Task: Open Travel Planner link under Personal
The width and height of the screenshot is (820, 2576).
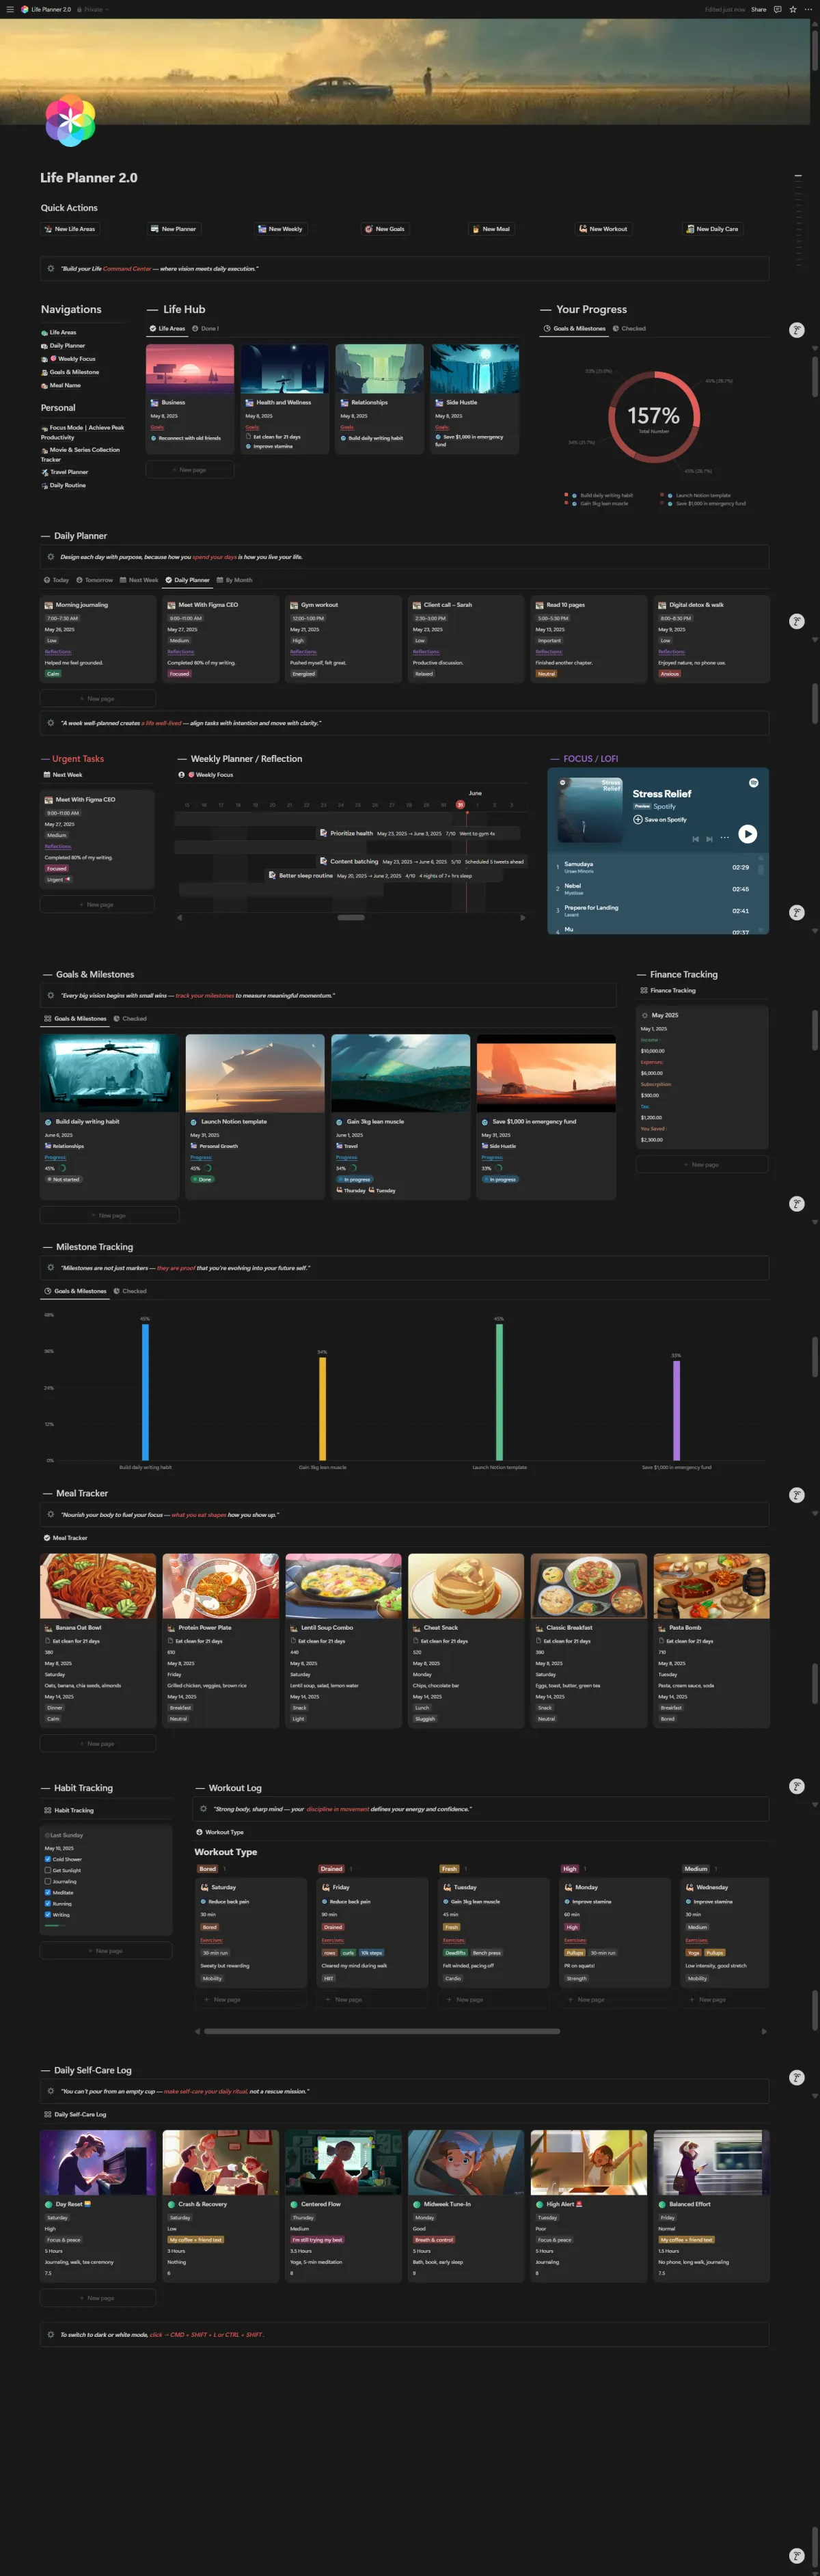Action: [x=65, y=472]
